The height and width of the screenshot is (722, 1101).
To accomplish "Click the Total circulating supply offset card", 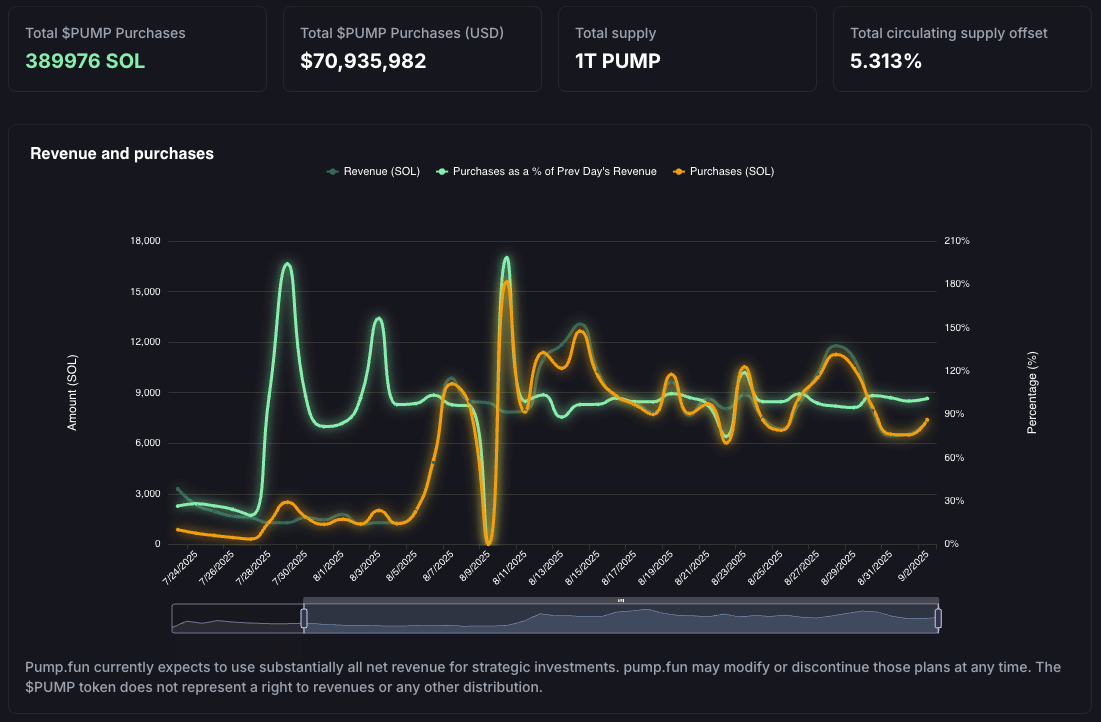I will 962,49.
